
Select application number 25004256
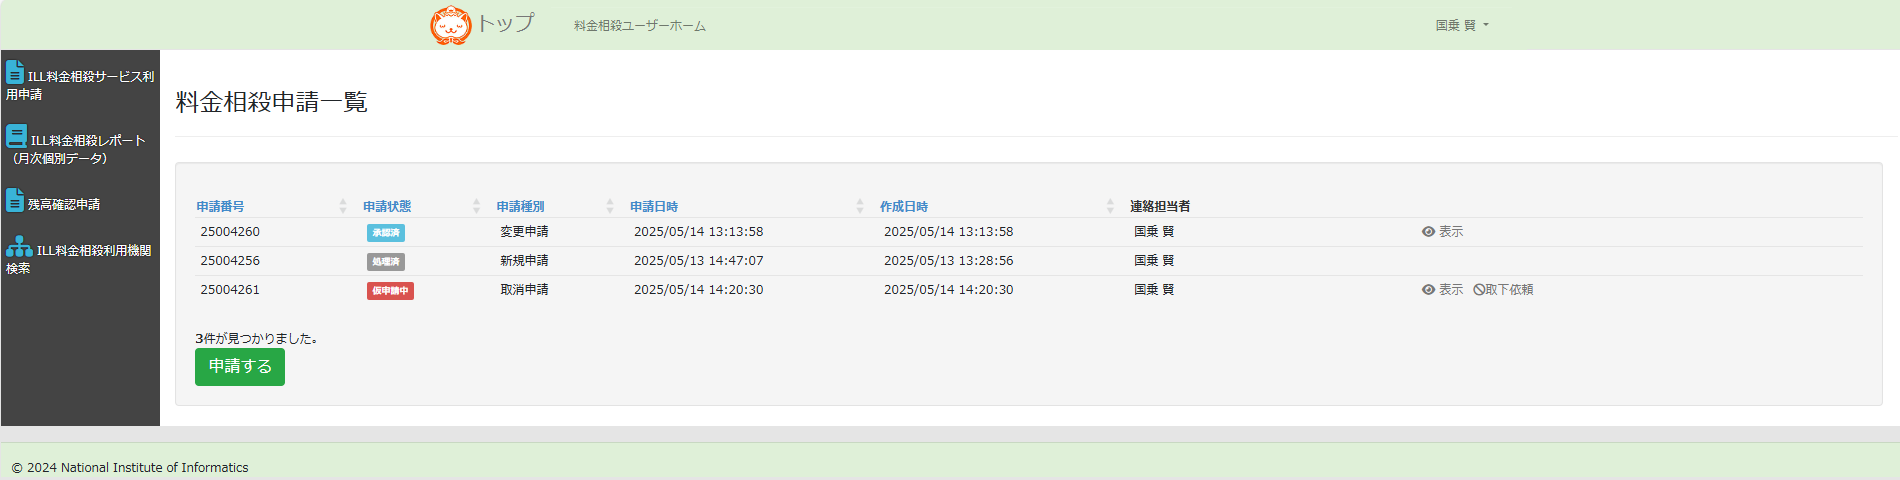pyautogui.click(x=230, y=261)
